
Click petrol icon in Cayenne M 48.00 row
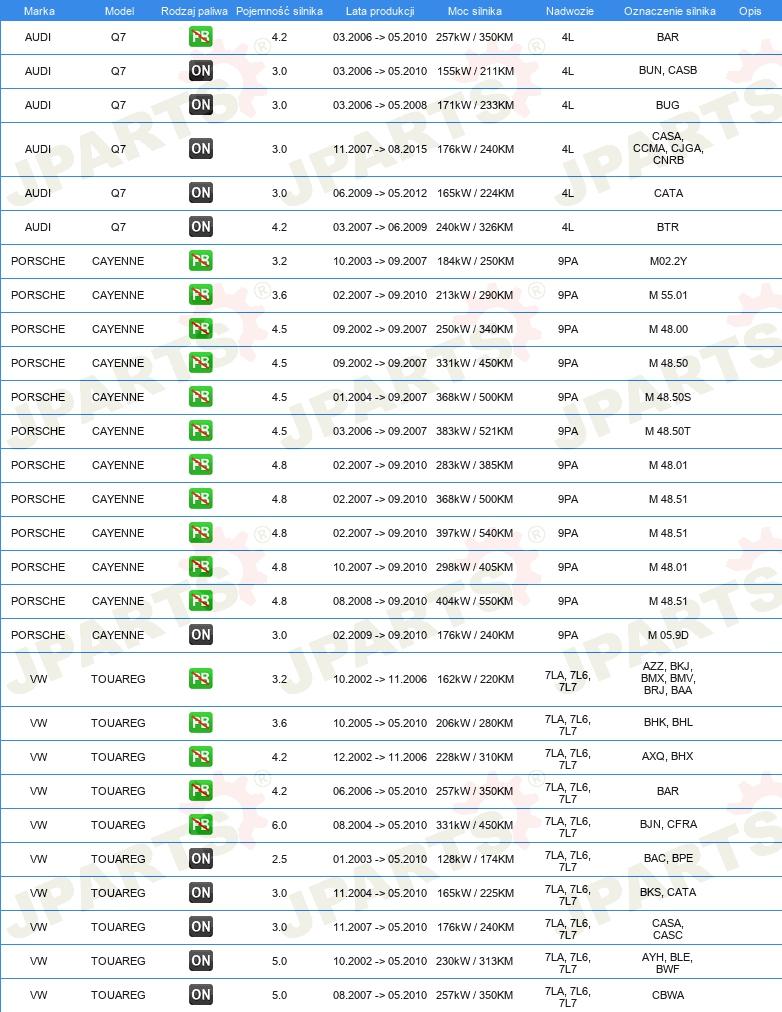click(x=201, y=329)
